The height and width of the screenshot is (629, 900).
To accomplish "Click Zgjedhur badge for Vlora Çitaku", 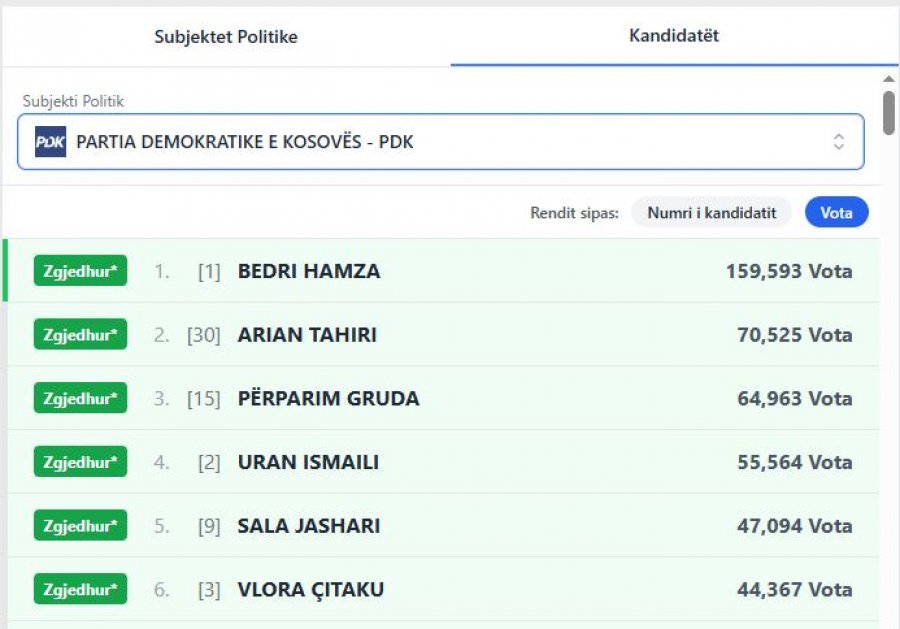I will [x=80, y=590].
